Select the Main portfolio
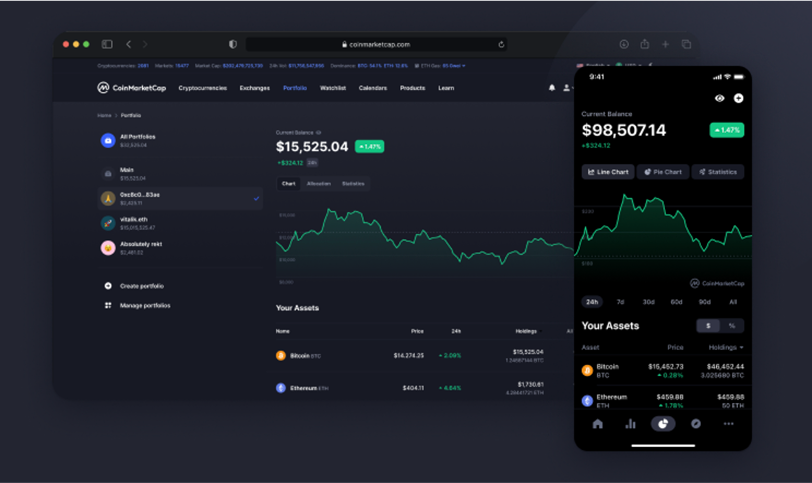The width and height of the screenshot is (812, 483). pyautogui.click(x=180, y=173)
